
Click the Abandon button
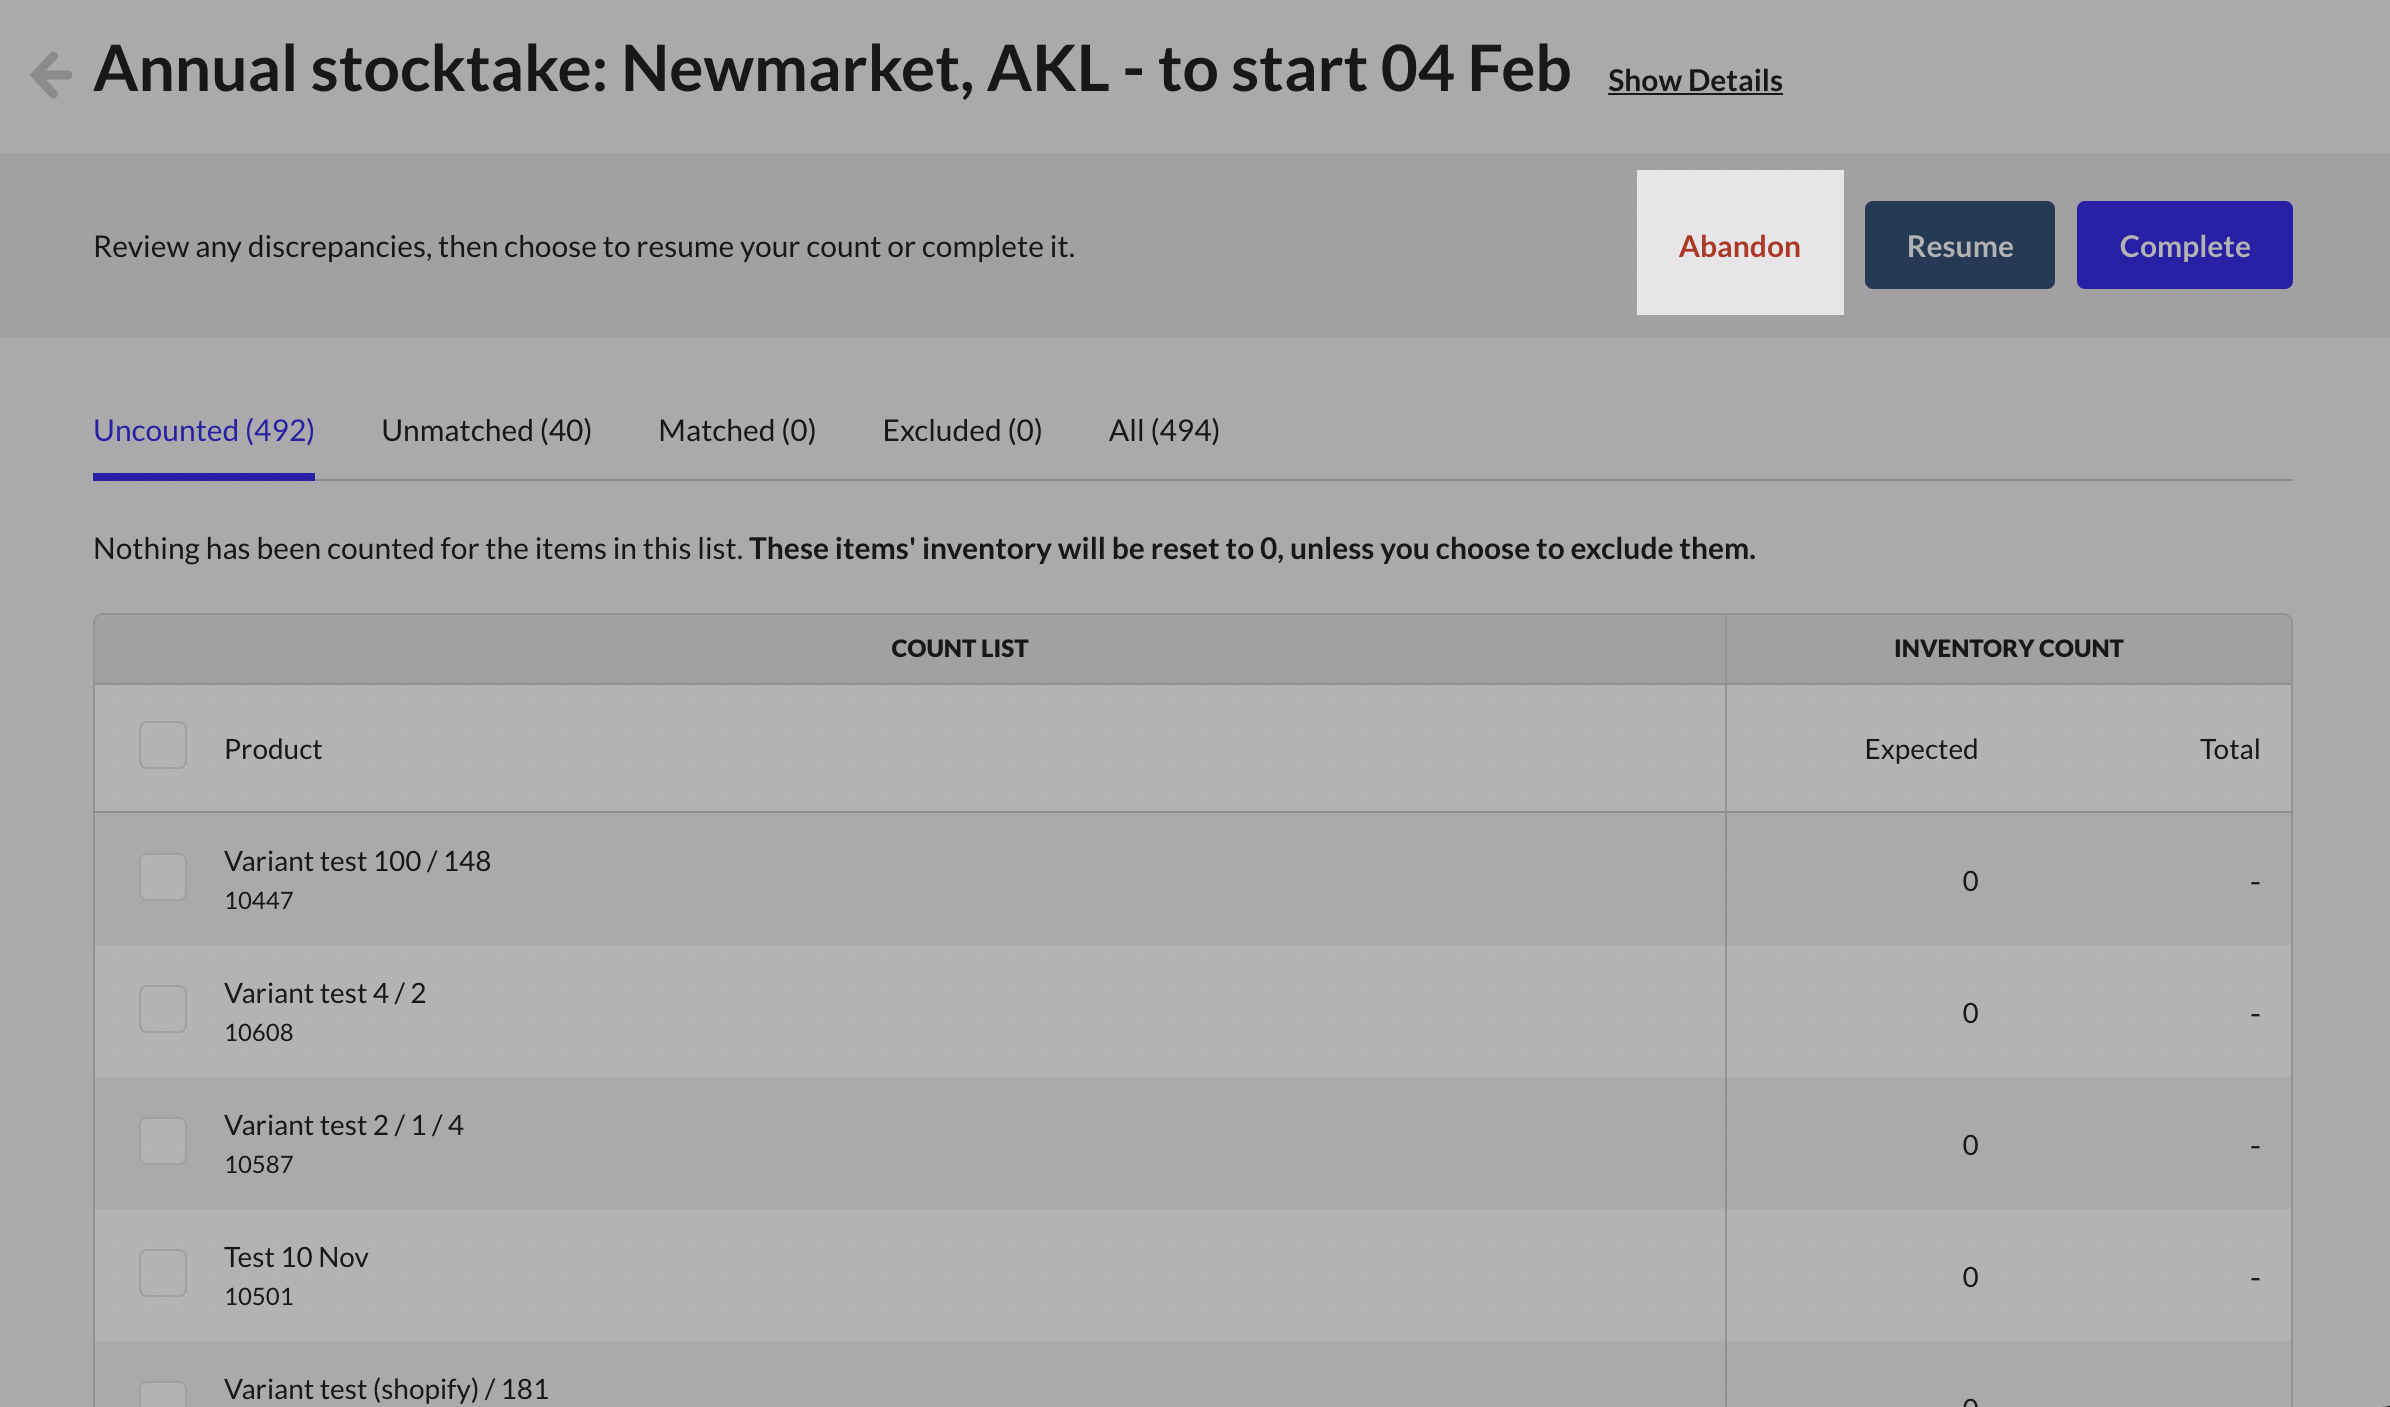[1739, 245]
